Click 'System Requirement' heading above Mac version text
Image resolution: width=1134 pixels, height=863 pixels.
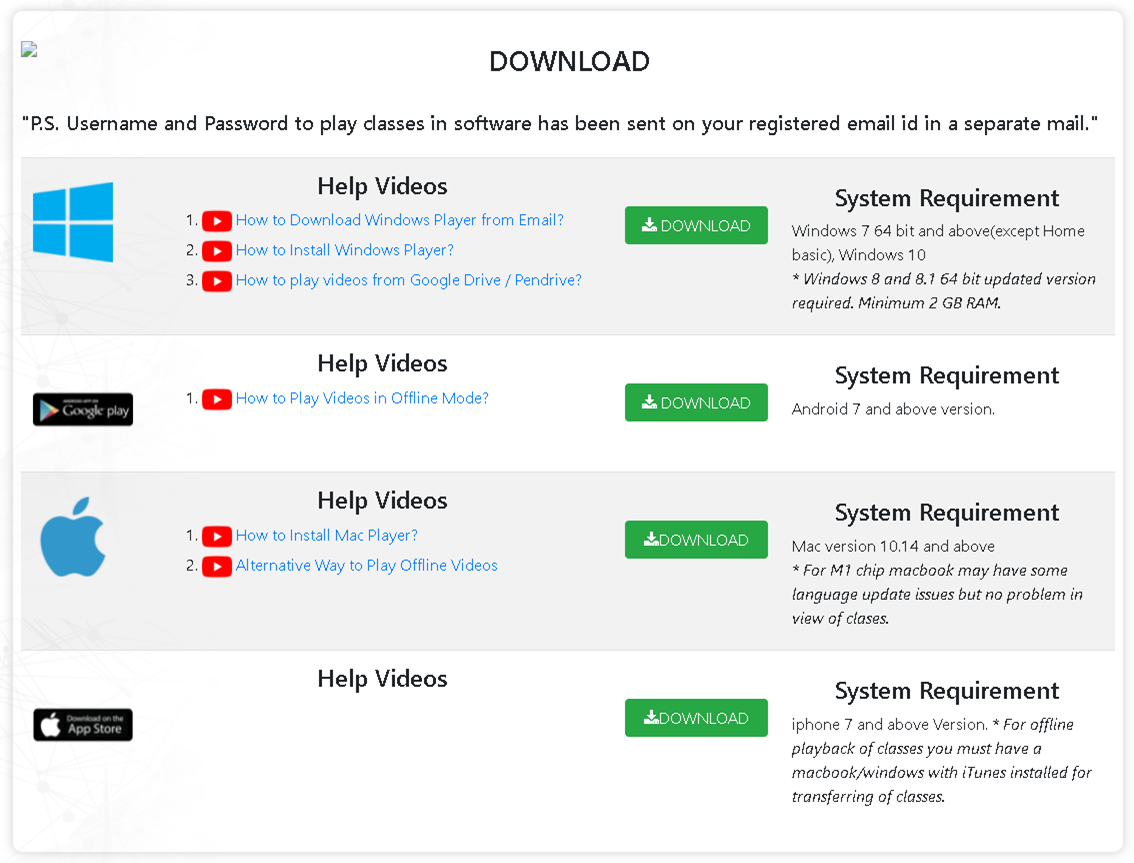(947, 513)
